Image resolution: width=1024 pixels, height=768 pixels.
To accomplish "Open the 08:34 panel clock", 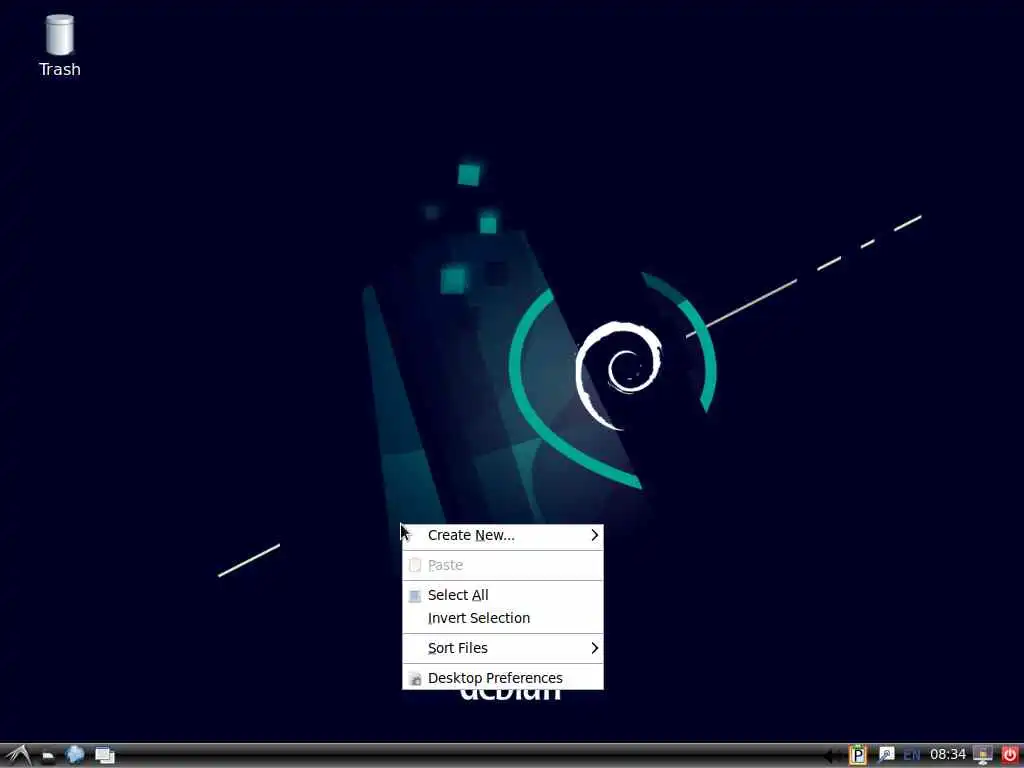I will click(x=948, y=755).
